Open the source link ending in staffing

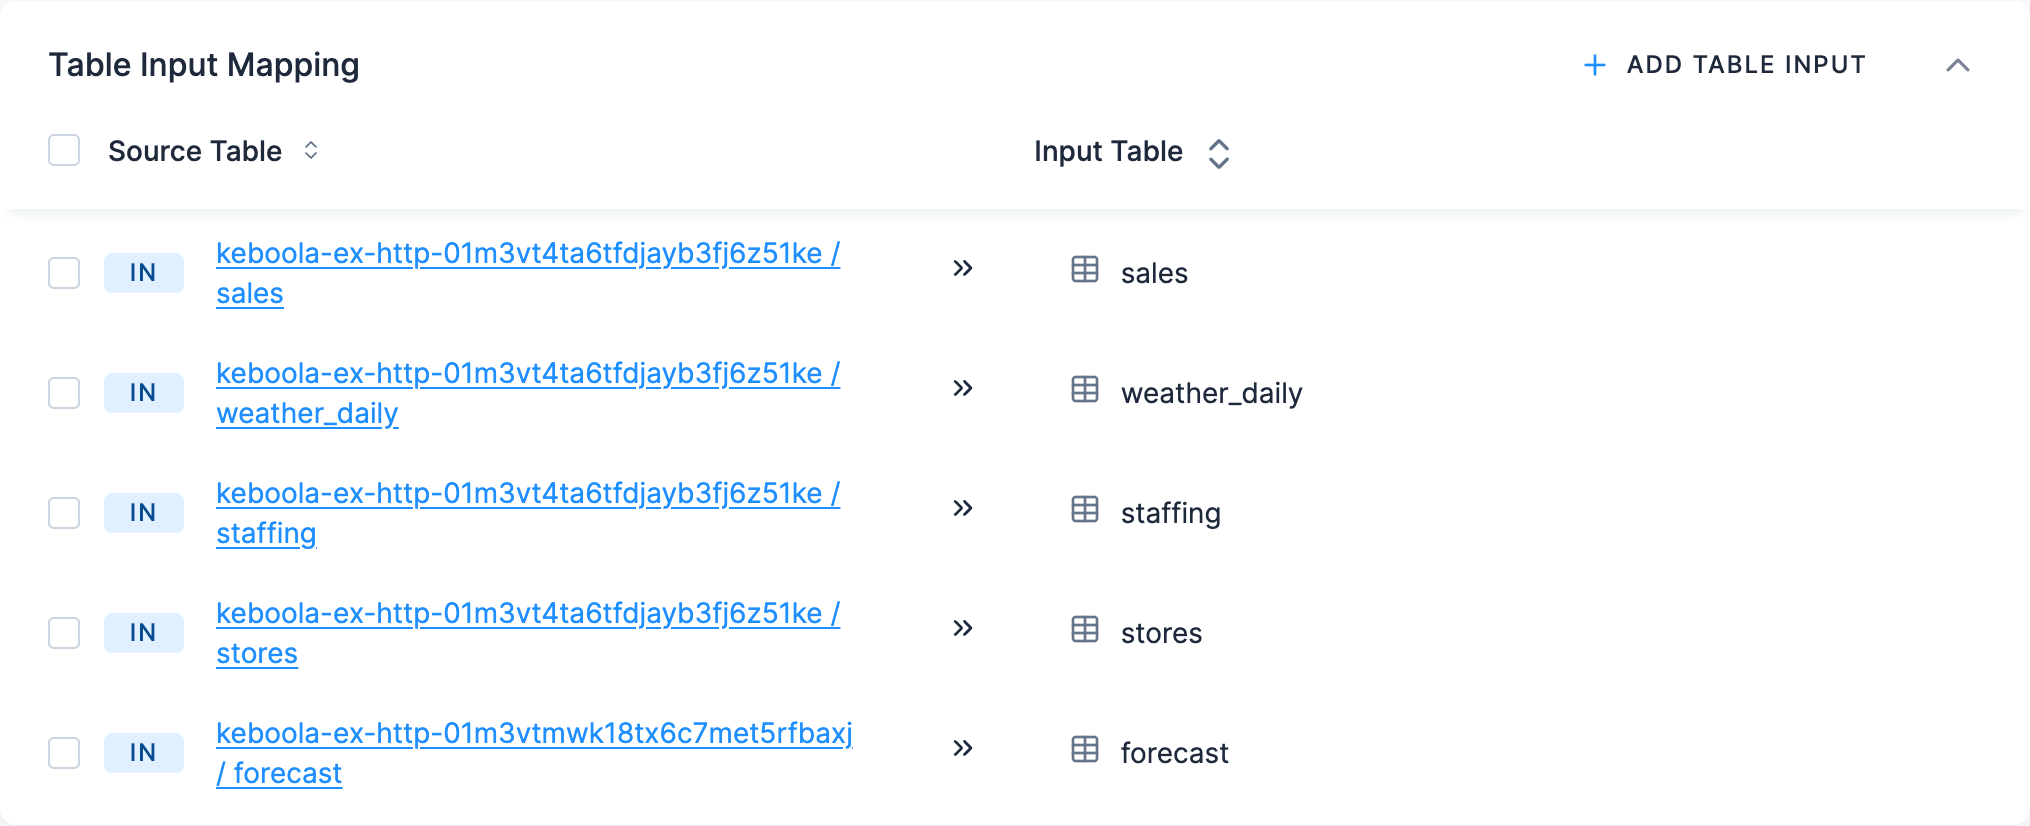(528, 513)
